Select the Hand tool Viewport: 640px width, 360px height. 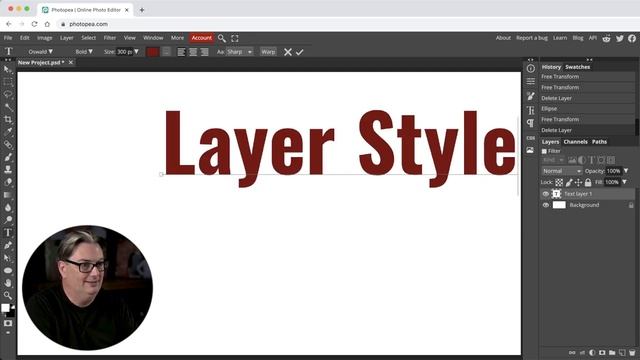8,283
